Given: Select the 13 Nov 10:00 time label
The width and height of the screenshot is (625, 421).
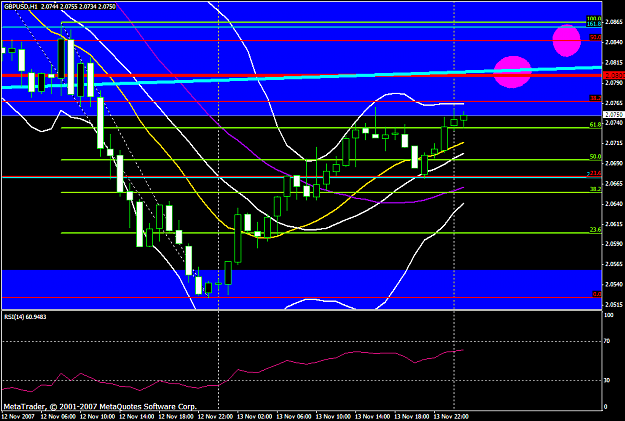Looking at the screenshot, I should [x=333, y=417].
